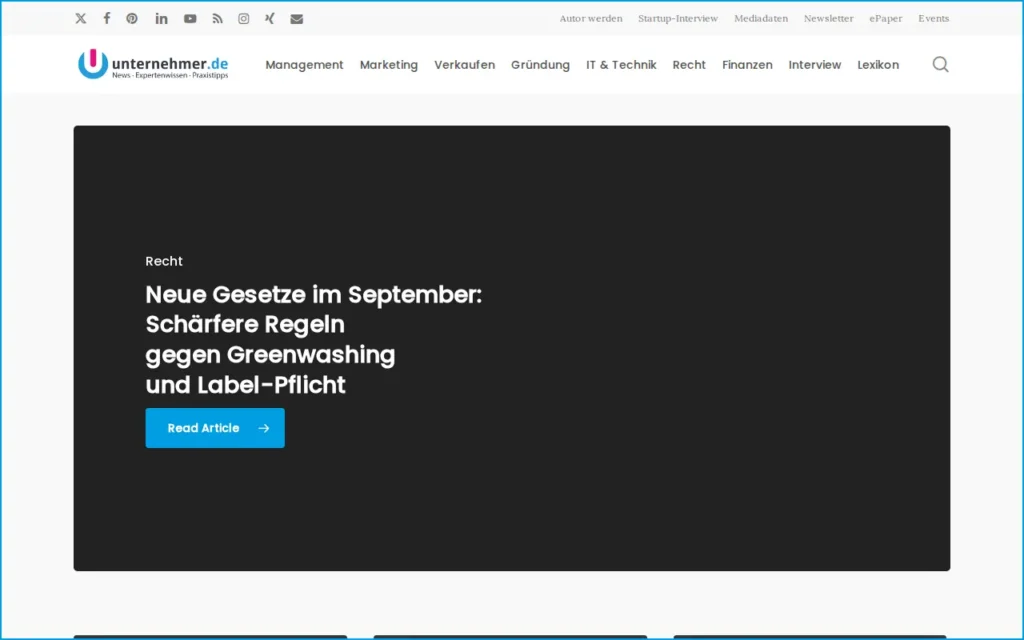Open the Recht menu item
The image size is (1024, 640).
click(x=689, y=65)
